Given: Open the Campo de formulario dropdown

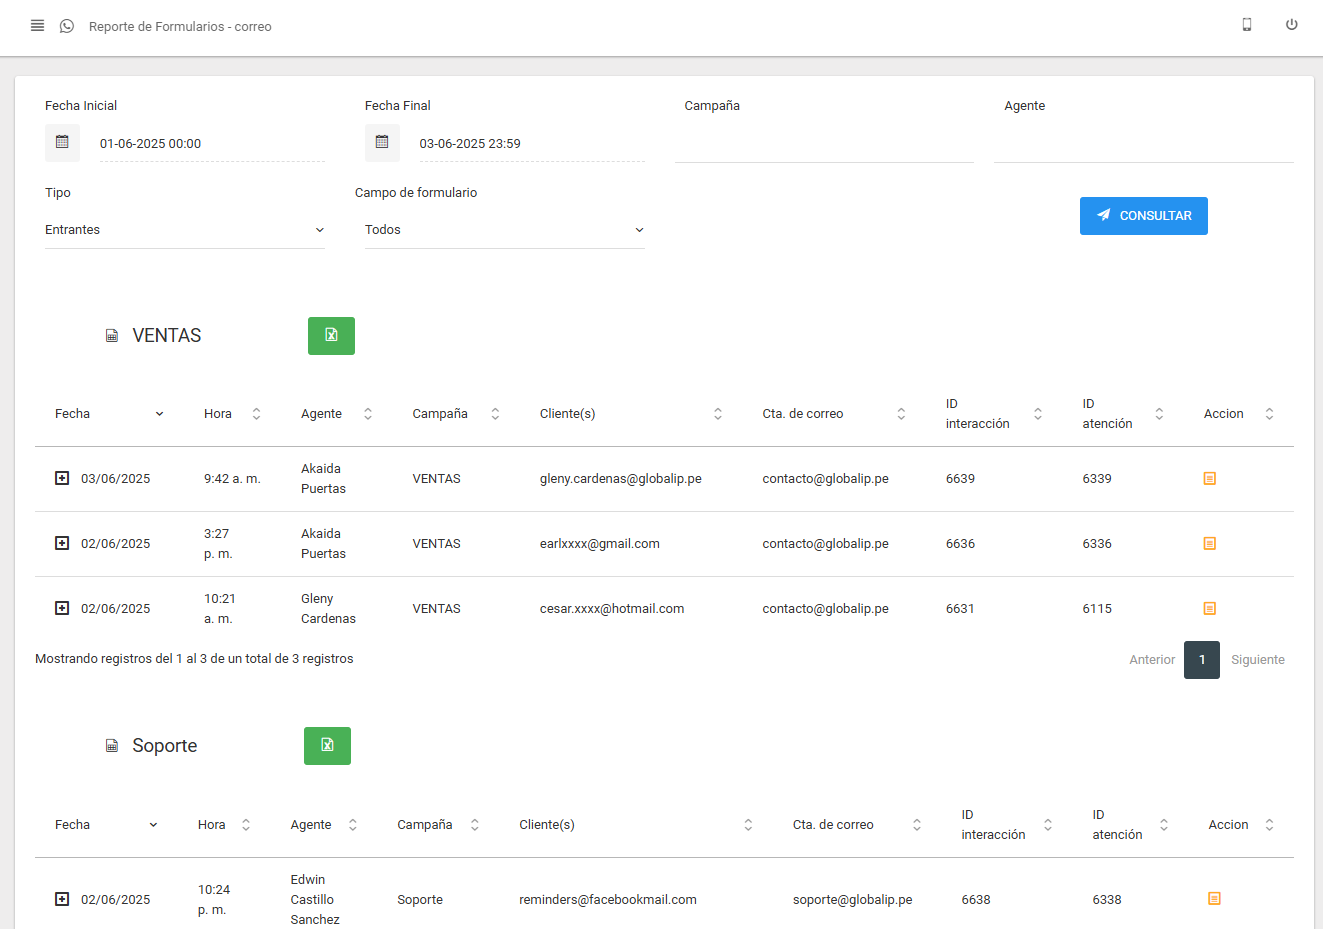Looking at the screenshot, I should (x=504, y=230).
